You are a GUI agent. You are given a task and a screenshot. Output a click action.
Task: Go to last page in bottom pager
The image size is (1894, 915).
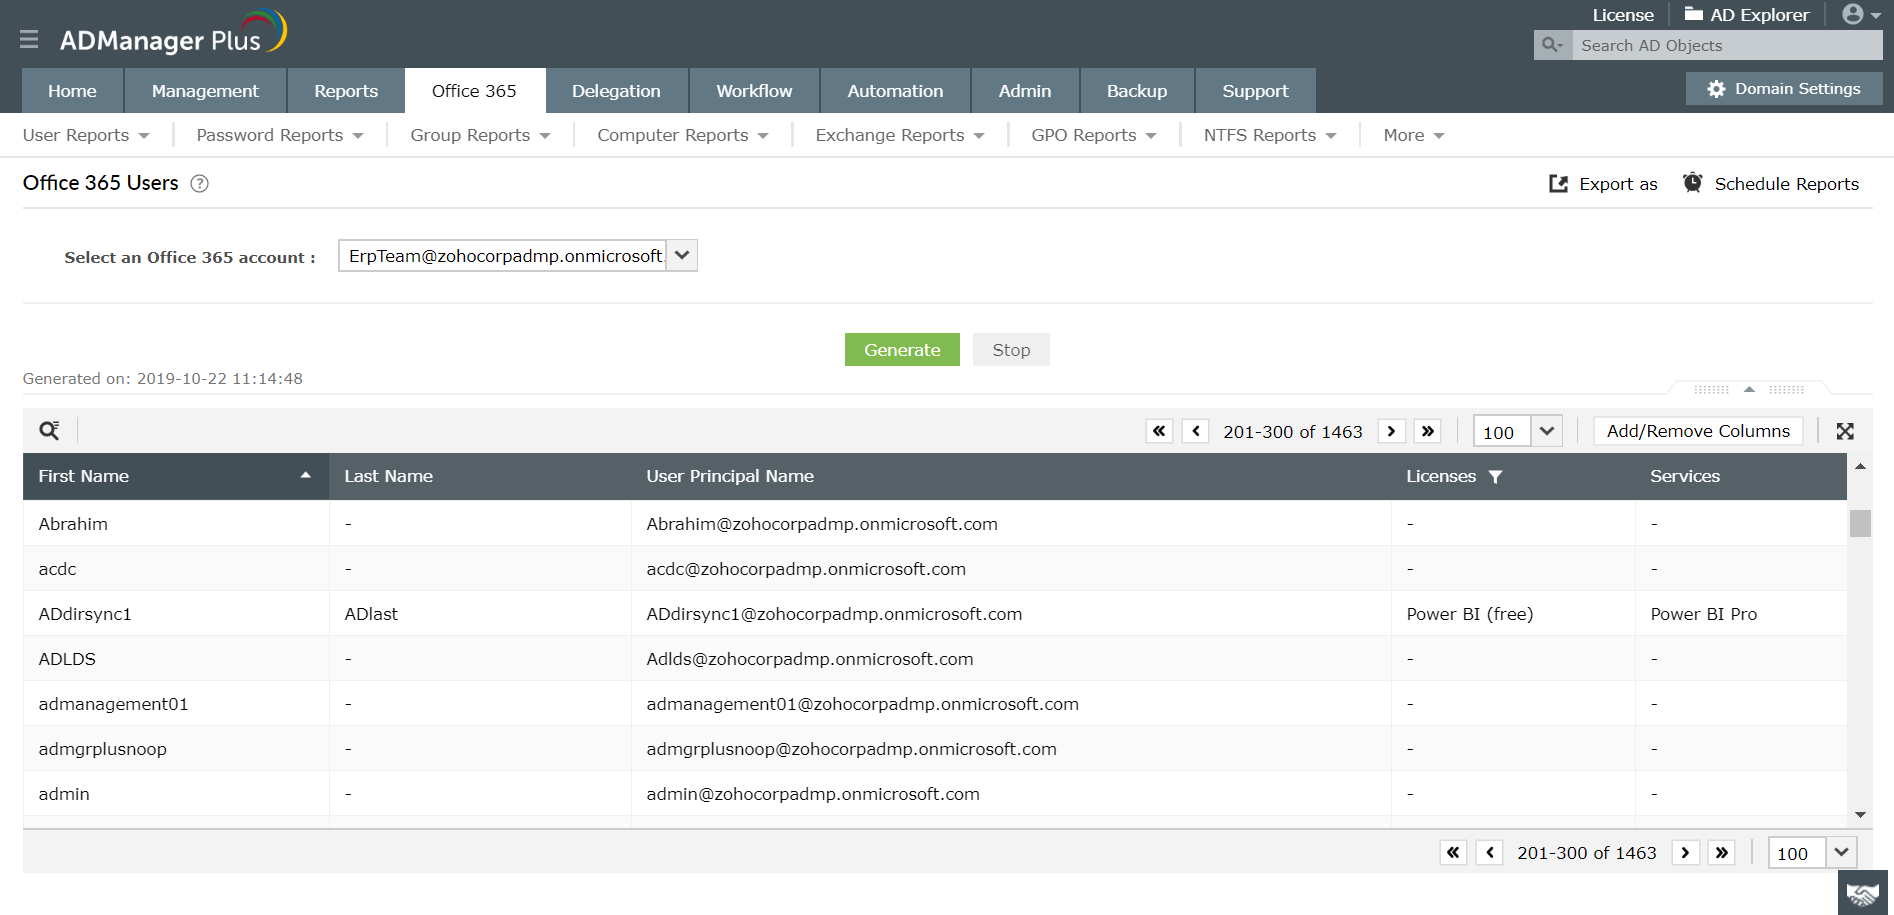click(1722, 852)
